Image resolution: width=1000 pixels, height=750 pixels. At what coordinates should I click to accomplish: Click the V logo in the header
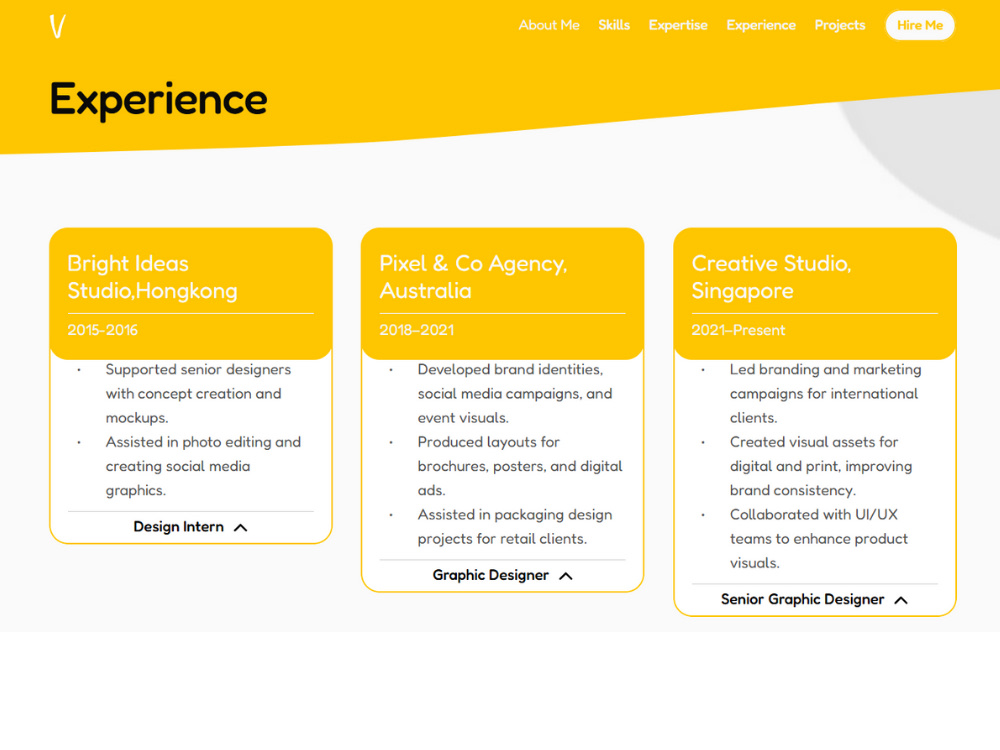(x=57, y=26)
